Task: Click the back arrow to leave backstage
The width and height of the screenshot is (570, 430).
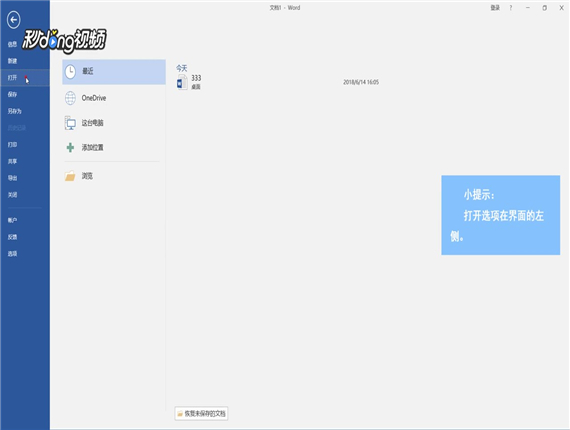Action: tap(13, 20)
